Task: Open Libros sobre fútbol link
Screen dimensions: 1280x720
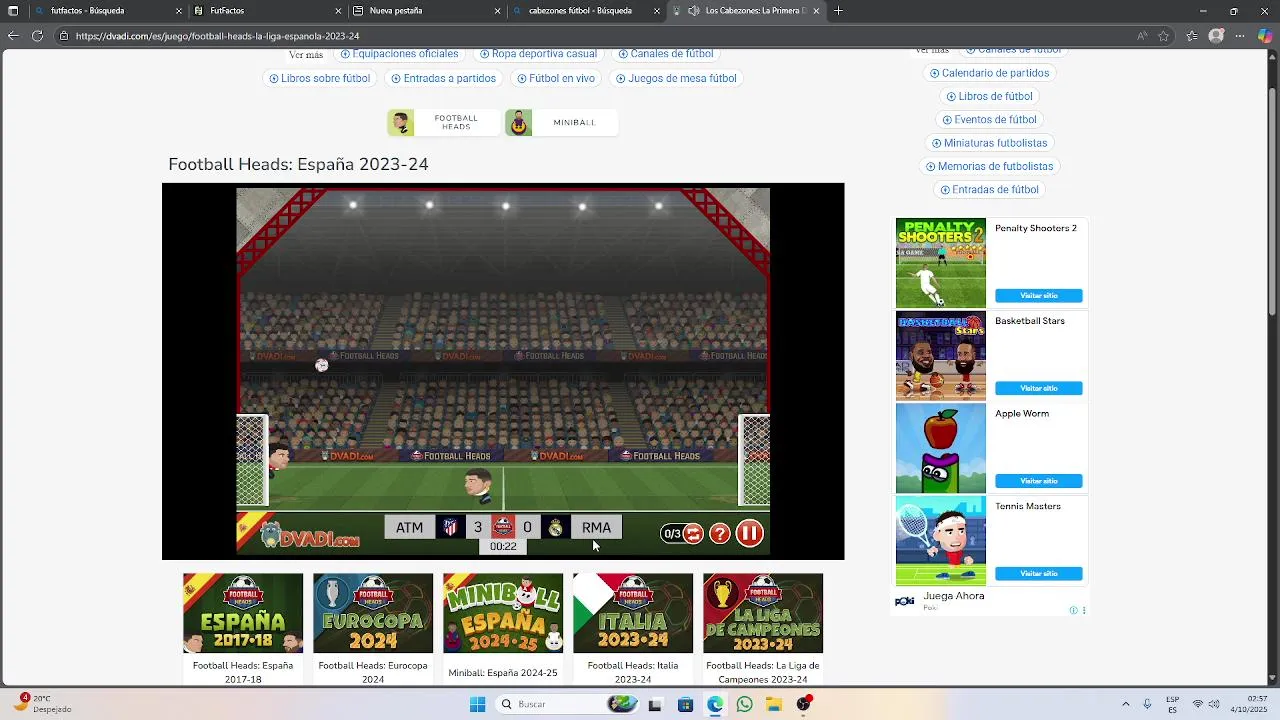Action: [319, 78]
